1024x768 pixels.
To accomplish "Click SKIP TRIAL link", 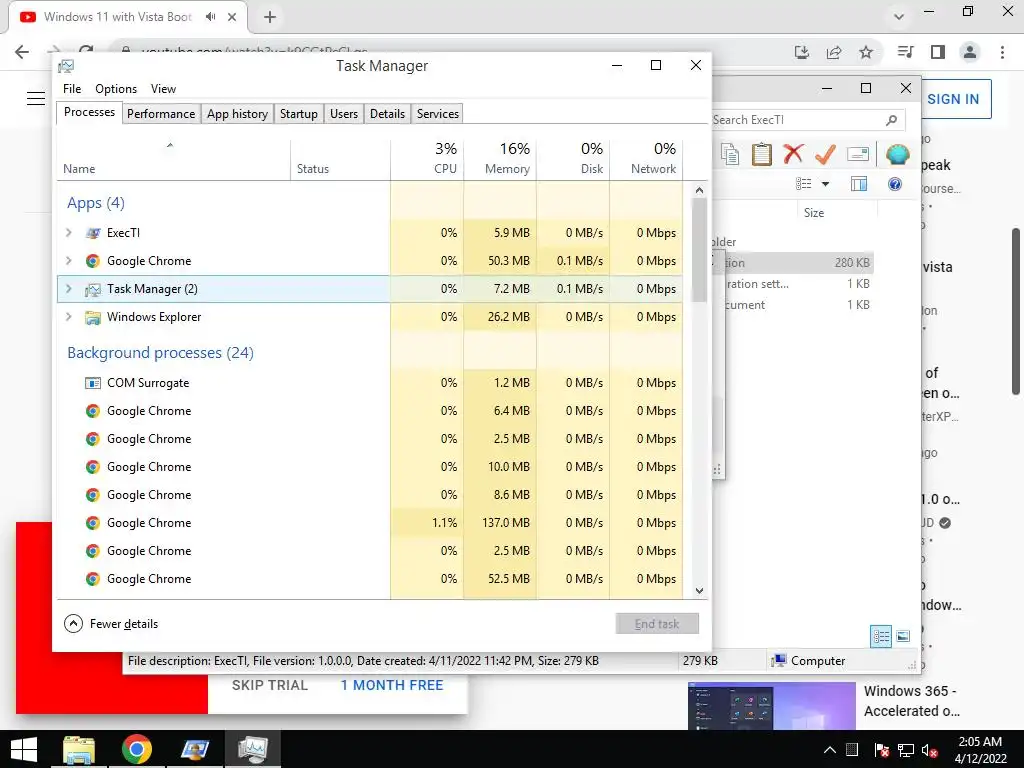I will pos(270,685).
